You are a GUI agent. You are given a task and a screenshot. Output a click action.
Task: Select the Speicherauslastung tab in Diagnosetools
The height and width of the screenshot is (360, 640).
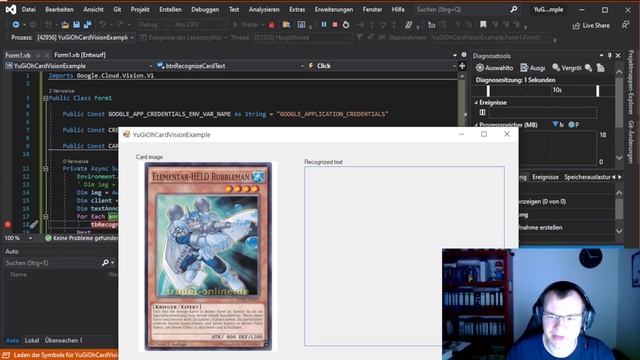coord(587,177)
